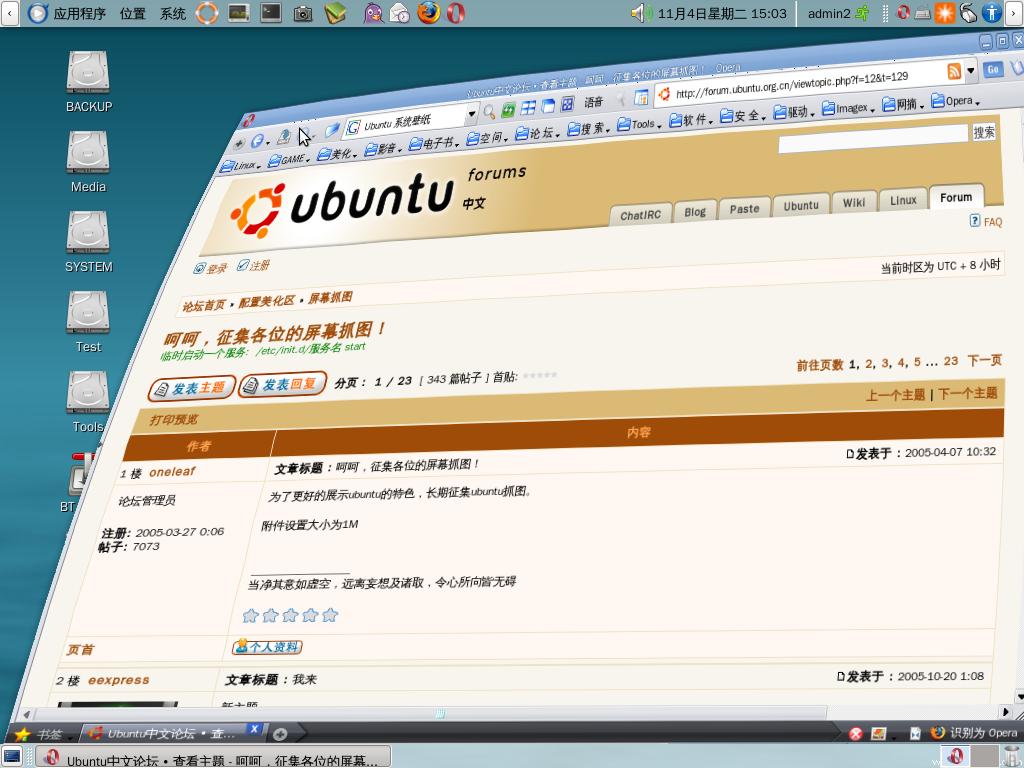Switch to the Wiki tab
The height and width of the screenshot is (768, 1024).
click(x=854, y=202)
